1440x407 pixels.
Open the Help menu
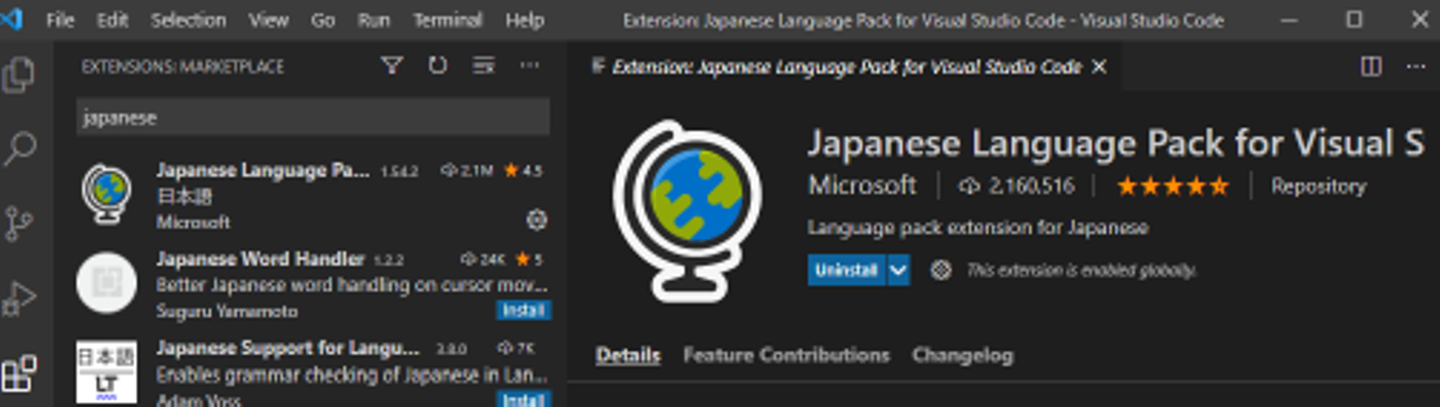524,19
